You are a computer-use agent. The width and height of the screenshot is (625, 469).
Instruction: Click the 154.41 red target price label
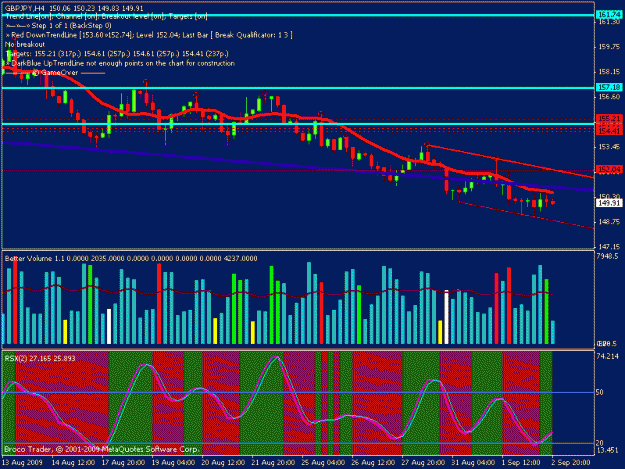pos(609,131)
